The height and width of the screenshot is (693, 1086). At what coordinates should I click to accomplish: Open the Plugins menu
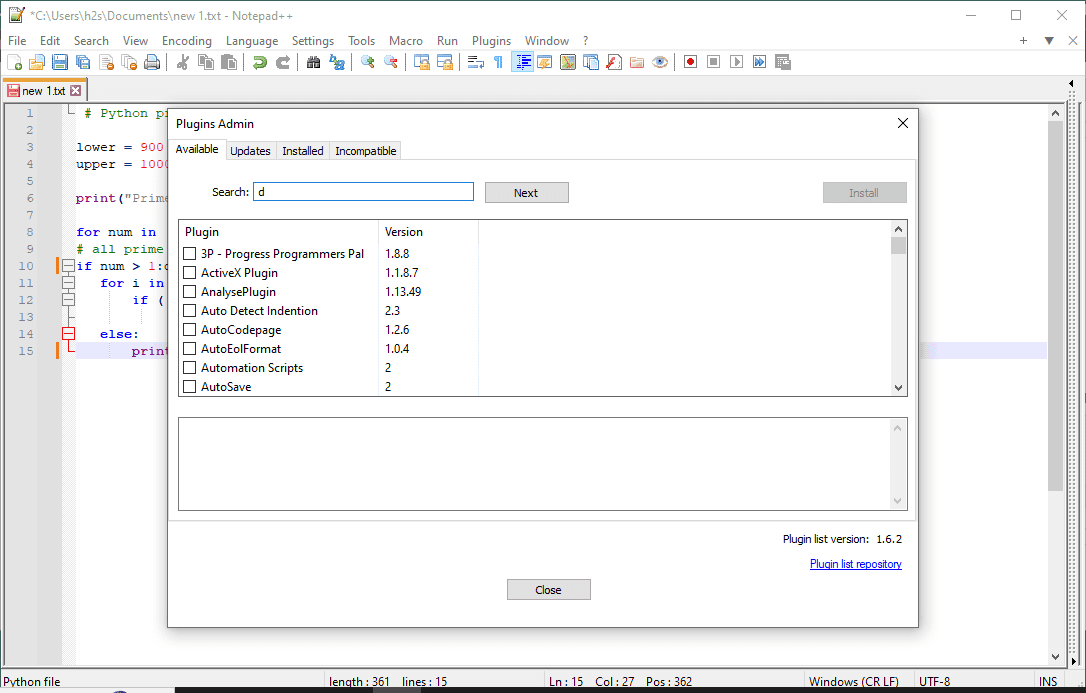(x=491, y=41)
